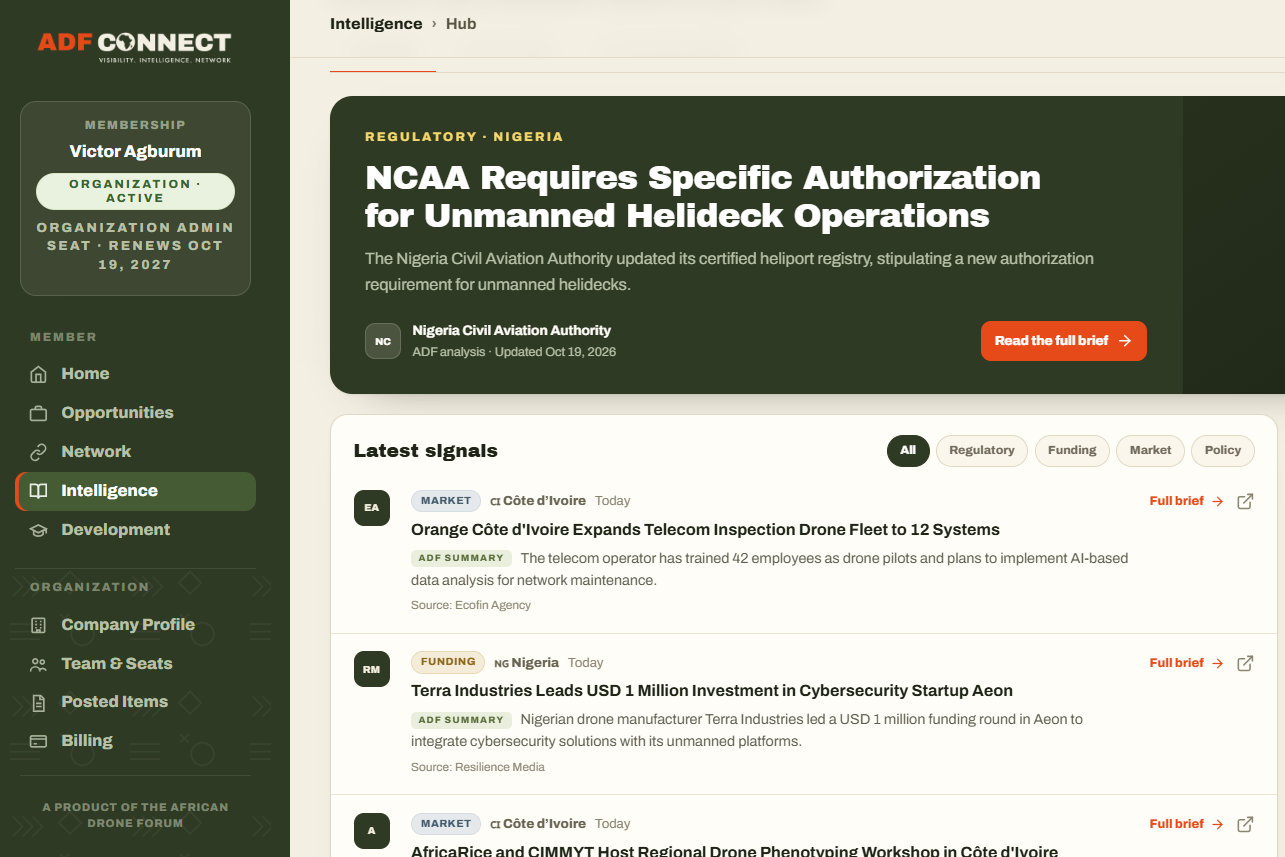Open Full brief for Terra Industries story
This screenshot has height=857, width=1285.
click(1186, 663)
